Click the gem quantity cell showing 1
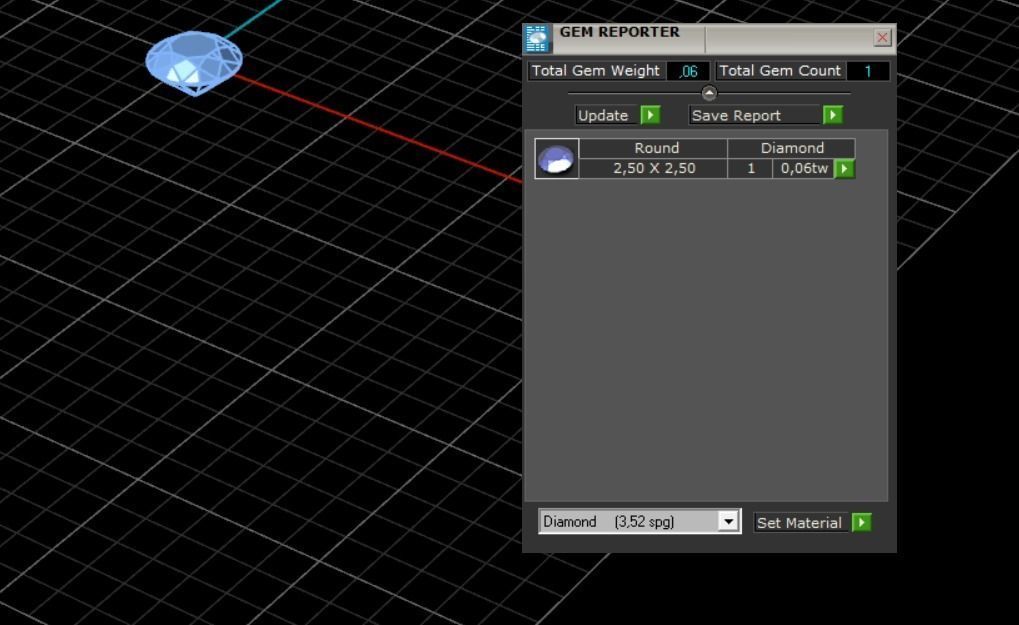 click(751, 168)
